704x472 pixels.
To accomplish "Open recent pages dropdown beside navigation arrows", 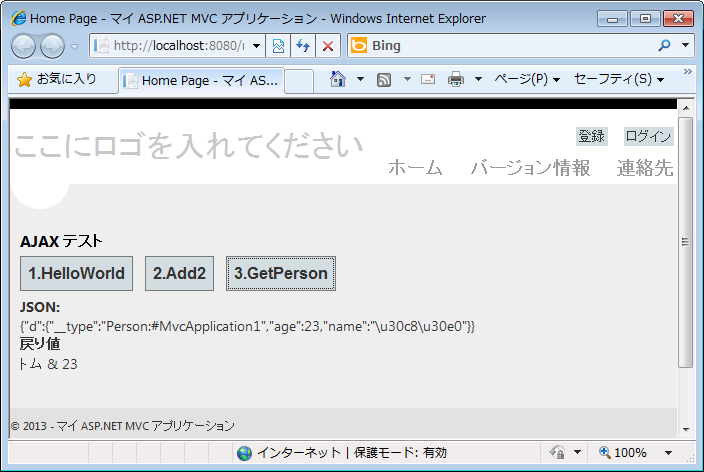I will pos(75,46).
